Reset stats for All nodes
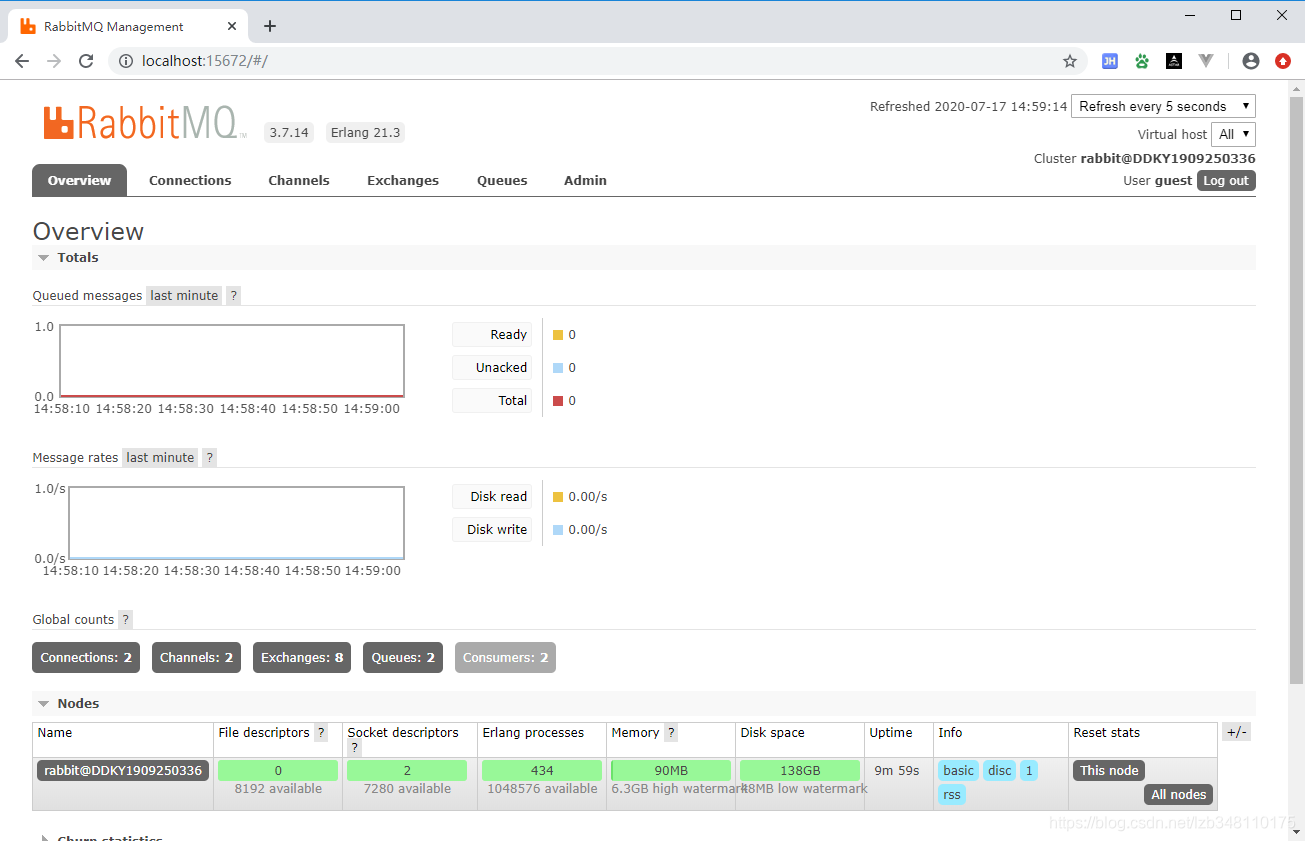 coord(1179,795)
